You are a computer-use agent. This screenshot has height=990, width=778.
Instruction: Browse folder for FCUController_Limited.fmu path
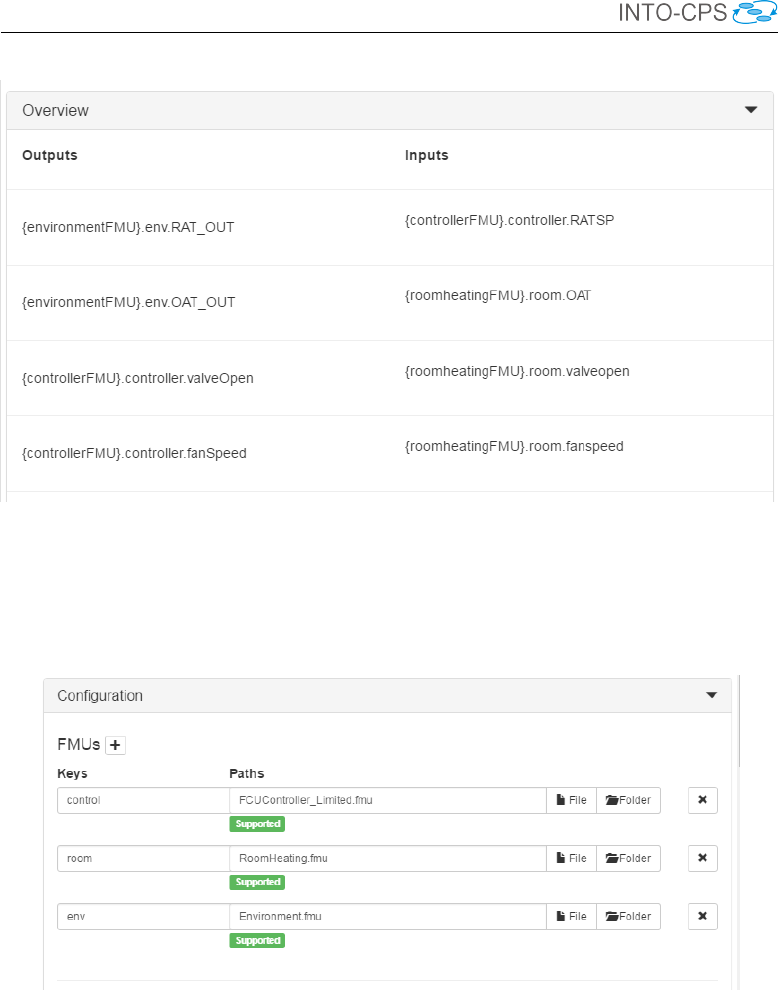click(x=628, y=800)
